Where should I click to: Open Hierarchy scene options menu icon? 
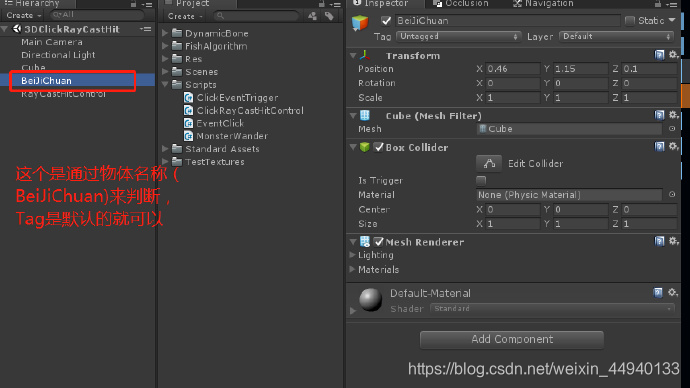pos(146,29)
